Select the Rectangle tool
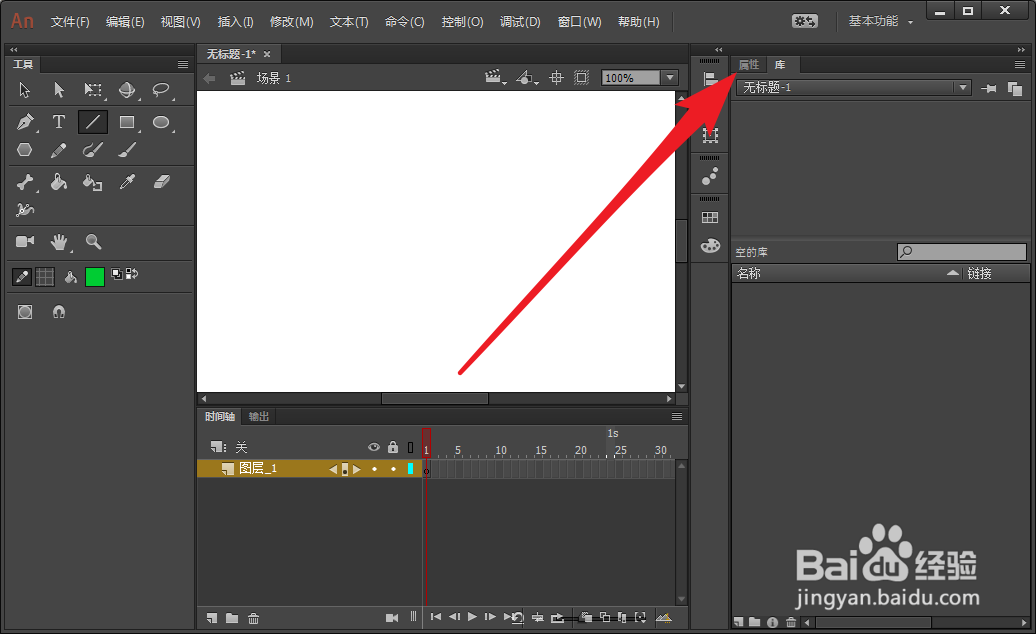Viewport: 1036px width, 634px height. [x=127, y=122]
